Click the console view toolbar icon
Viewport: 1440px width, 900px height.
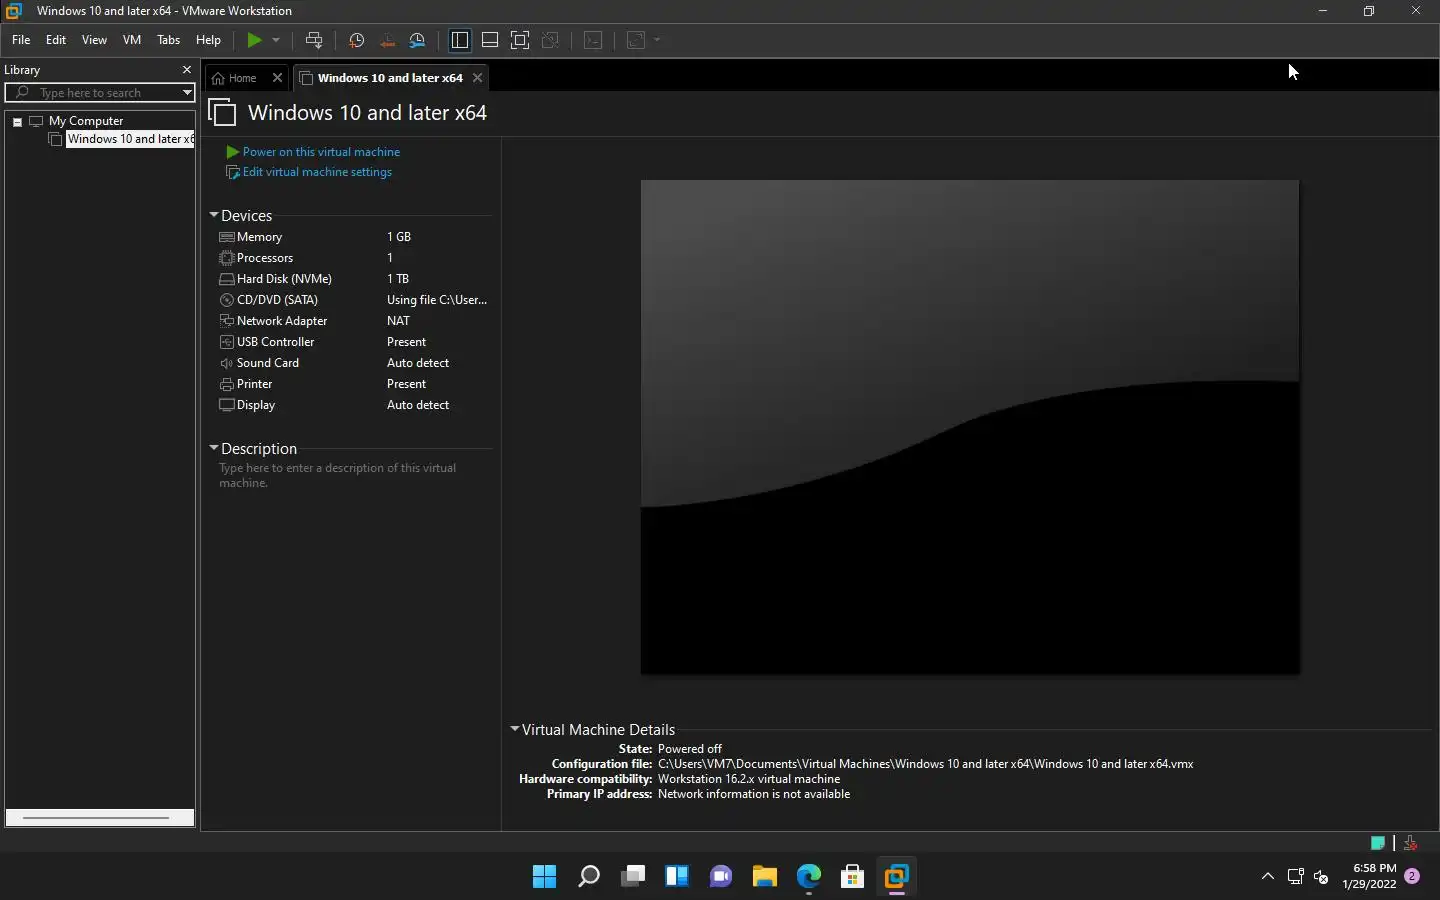click(593, 40)
